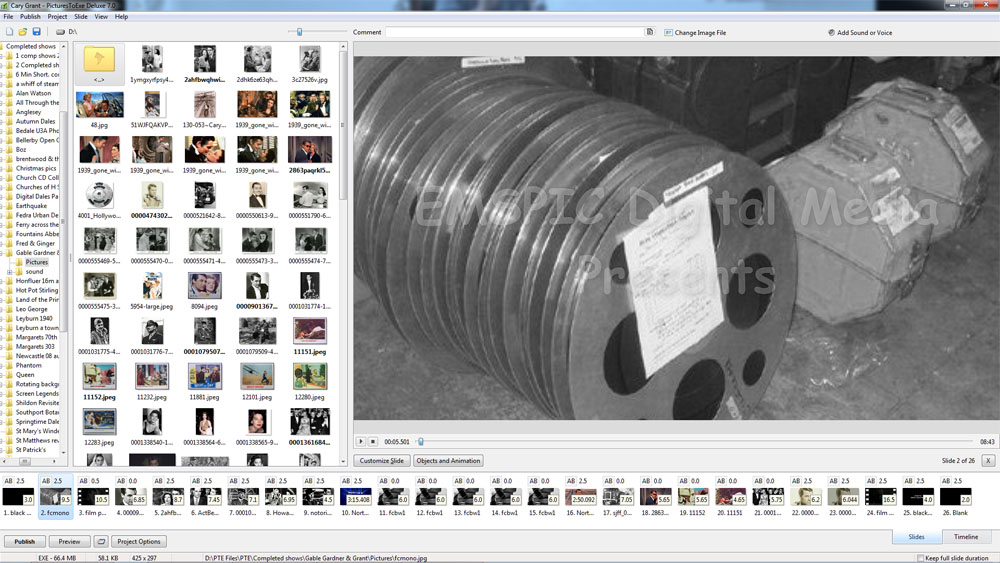Open the File menu

point(8,17)
